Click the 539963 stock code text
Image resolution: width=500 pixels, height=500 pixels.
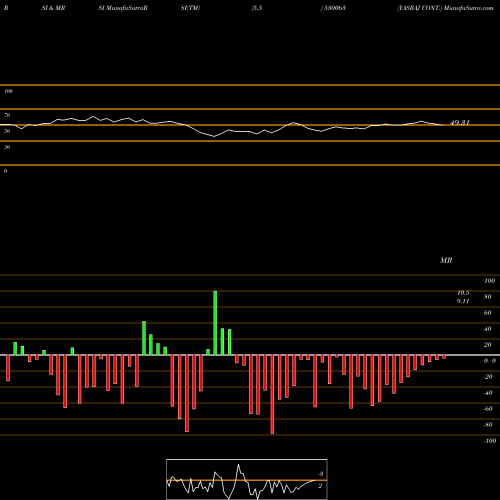pyautogui.click(x=334, y=8)
